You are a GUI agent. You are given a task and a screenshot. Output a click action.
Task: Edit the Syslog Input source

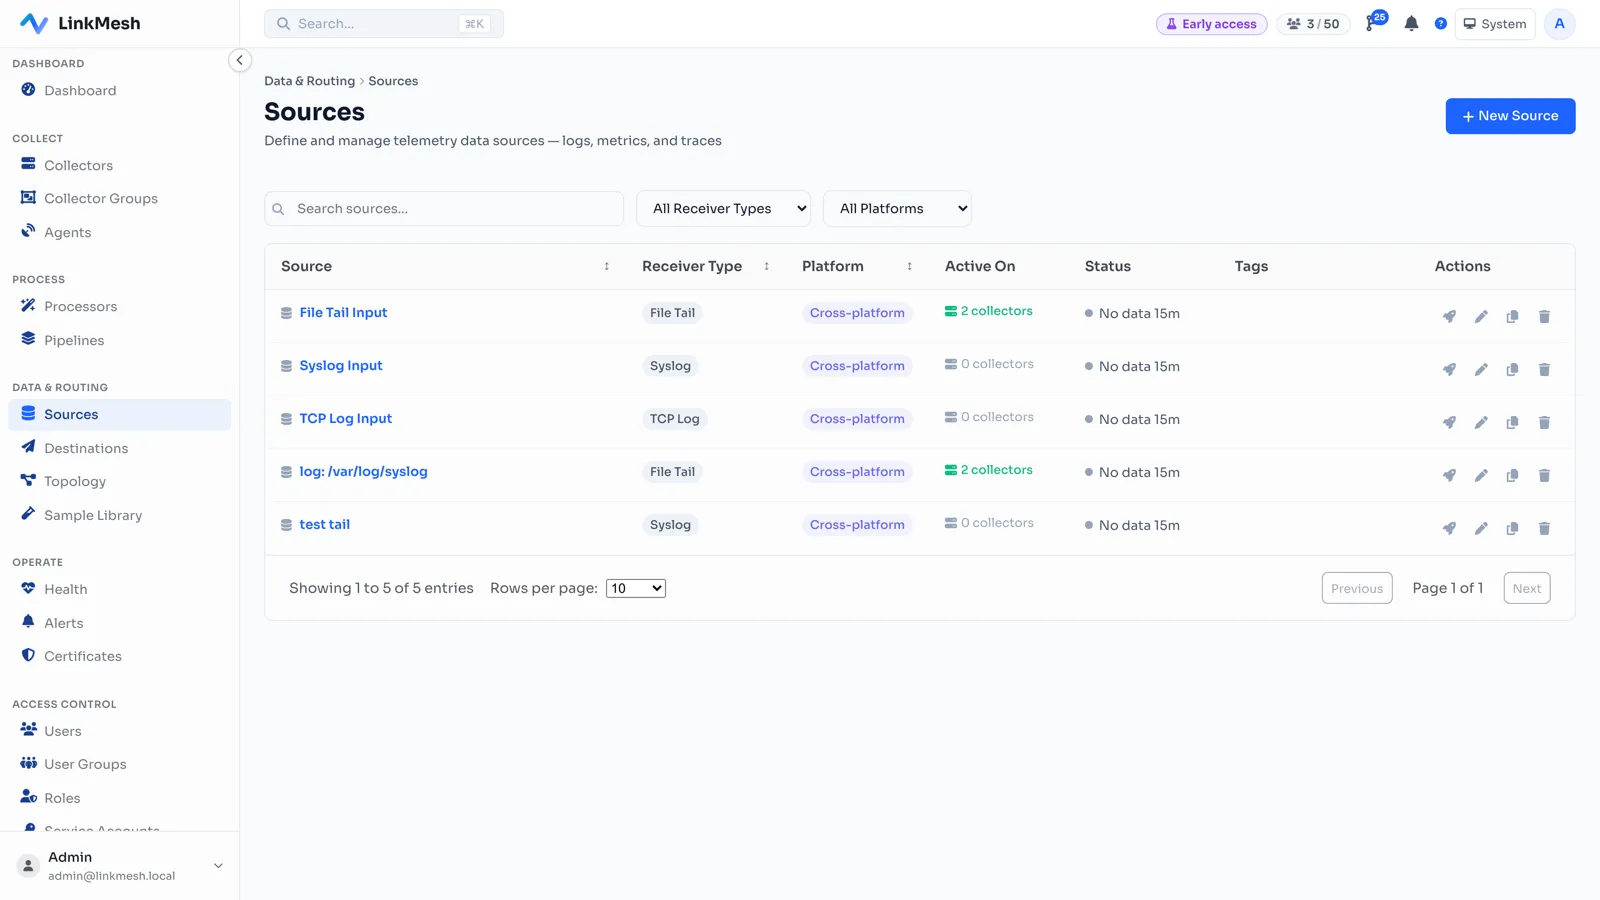(x=1481, y=370)
